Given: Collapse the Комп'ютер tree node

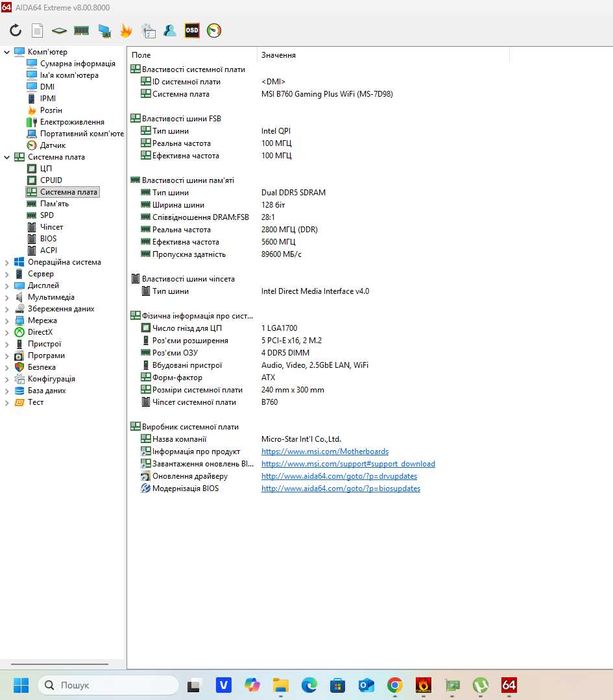Looking at the screenshot, I should [x=7, y=52].
